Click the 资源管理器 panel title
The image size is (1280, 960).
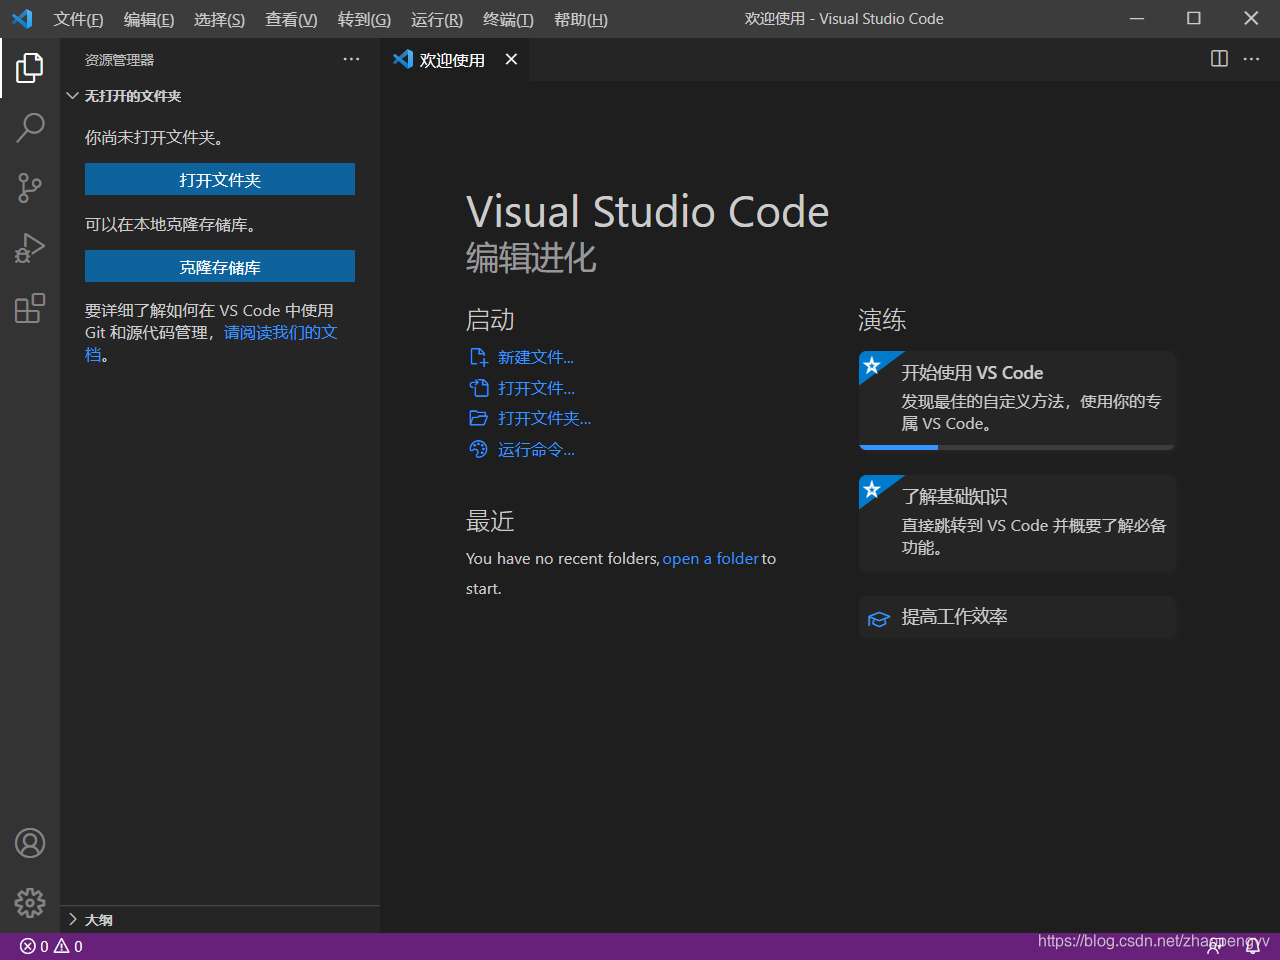(x=119, y=60)
